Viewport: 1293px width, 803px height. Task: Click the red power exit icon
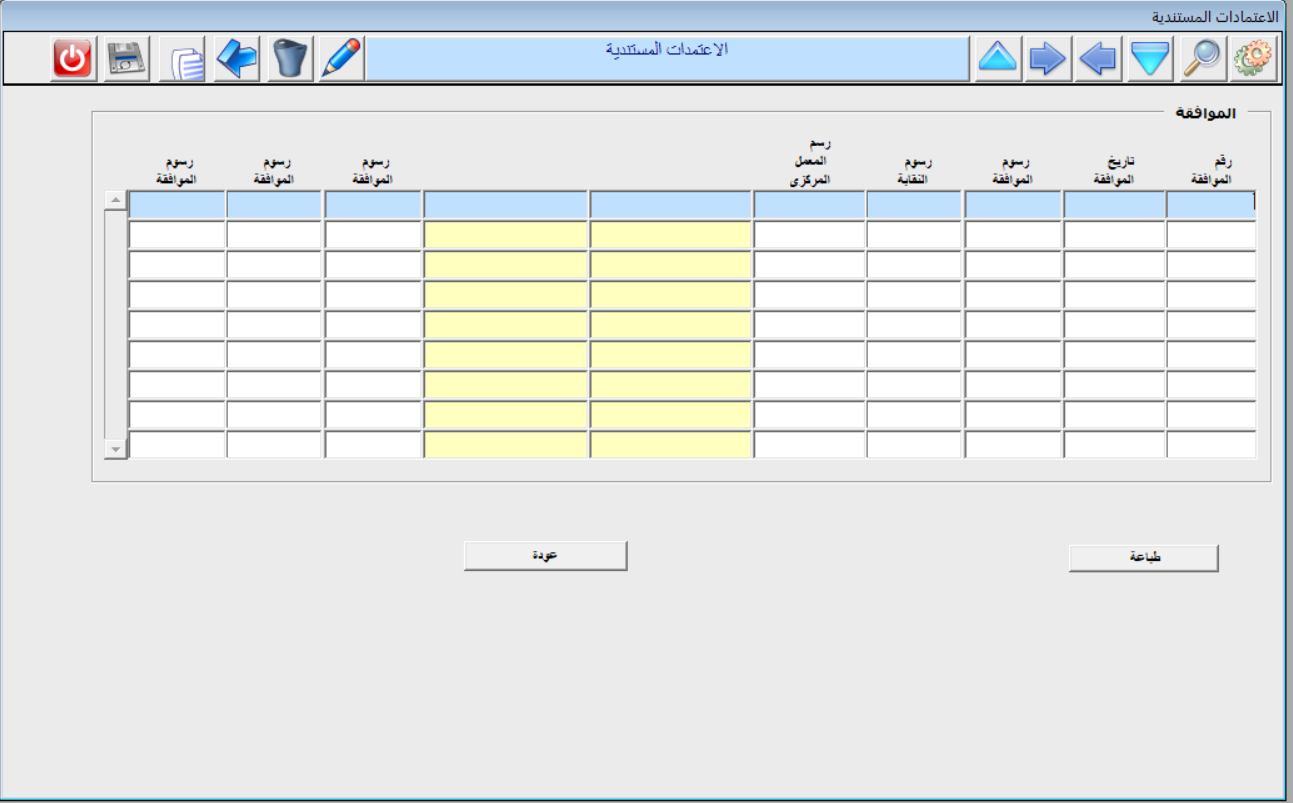72,60
